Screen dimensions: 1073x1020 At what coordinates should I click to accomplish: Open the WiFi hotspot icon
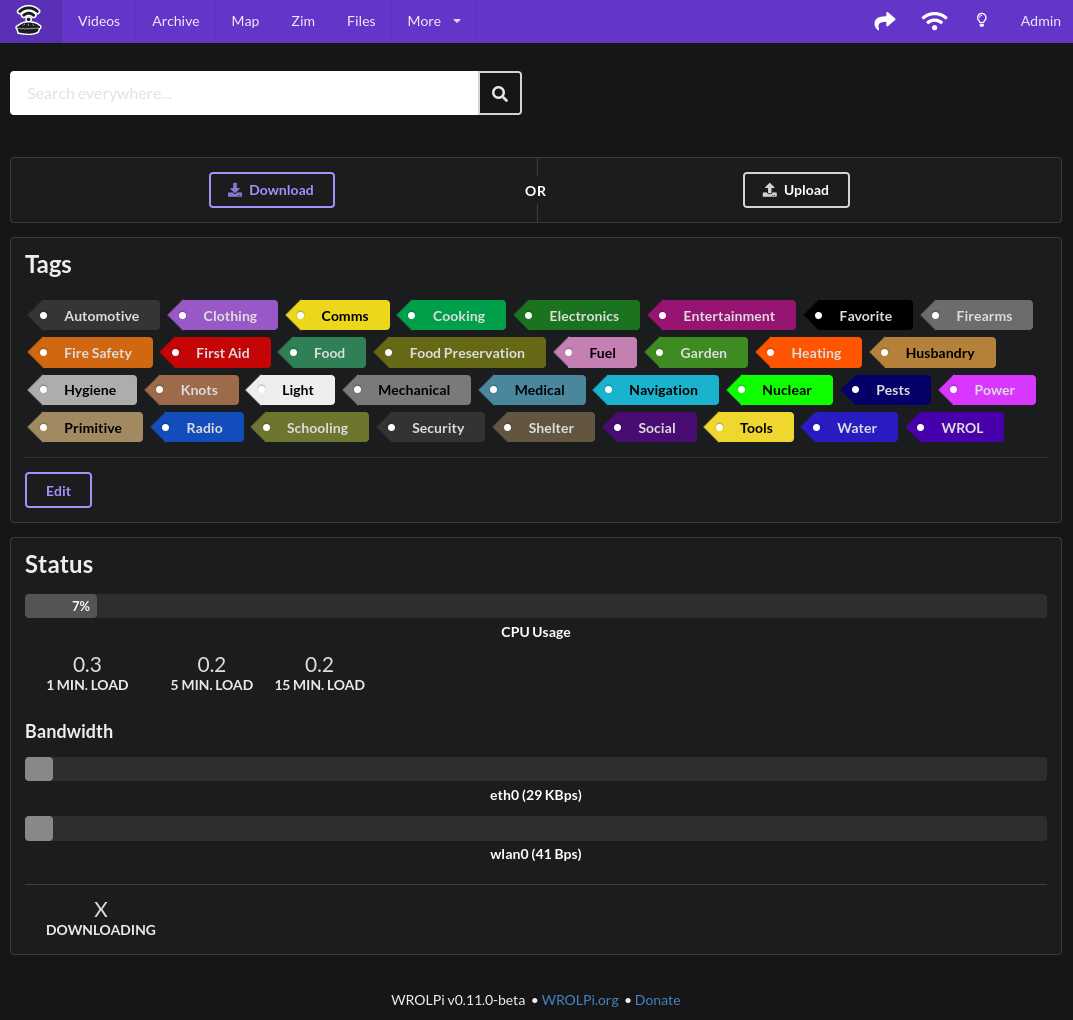[x=934, y=21]
